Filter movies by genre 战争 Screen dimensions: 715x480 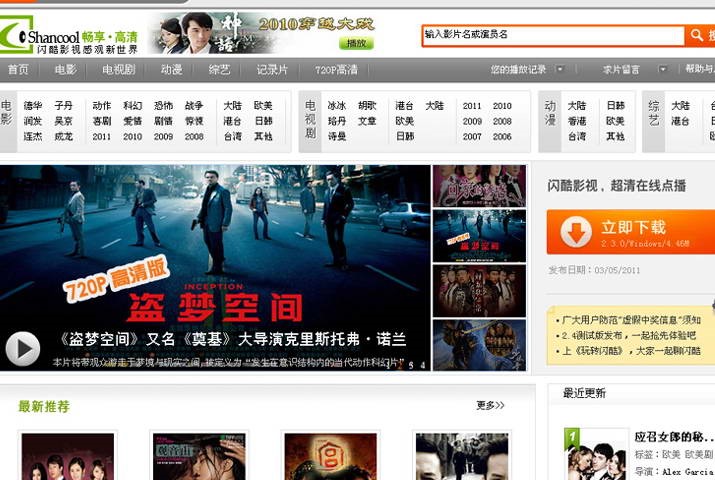tap(194, 106)
